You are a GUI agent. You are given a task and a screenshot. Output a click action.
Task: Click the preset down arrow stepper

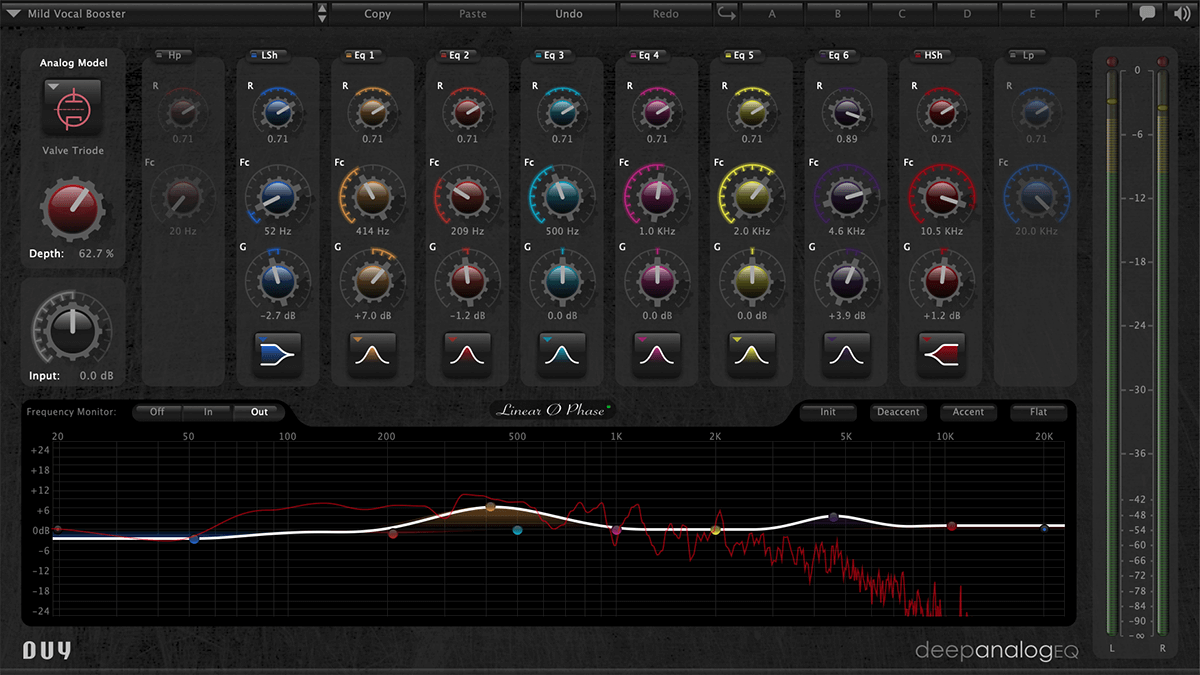(321, 18)
